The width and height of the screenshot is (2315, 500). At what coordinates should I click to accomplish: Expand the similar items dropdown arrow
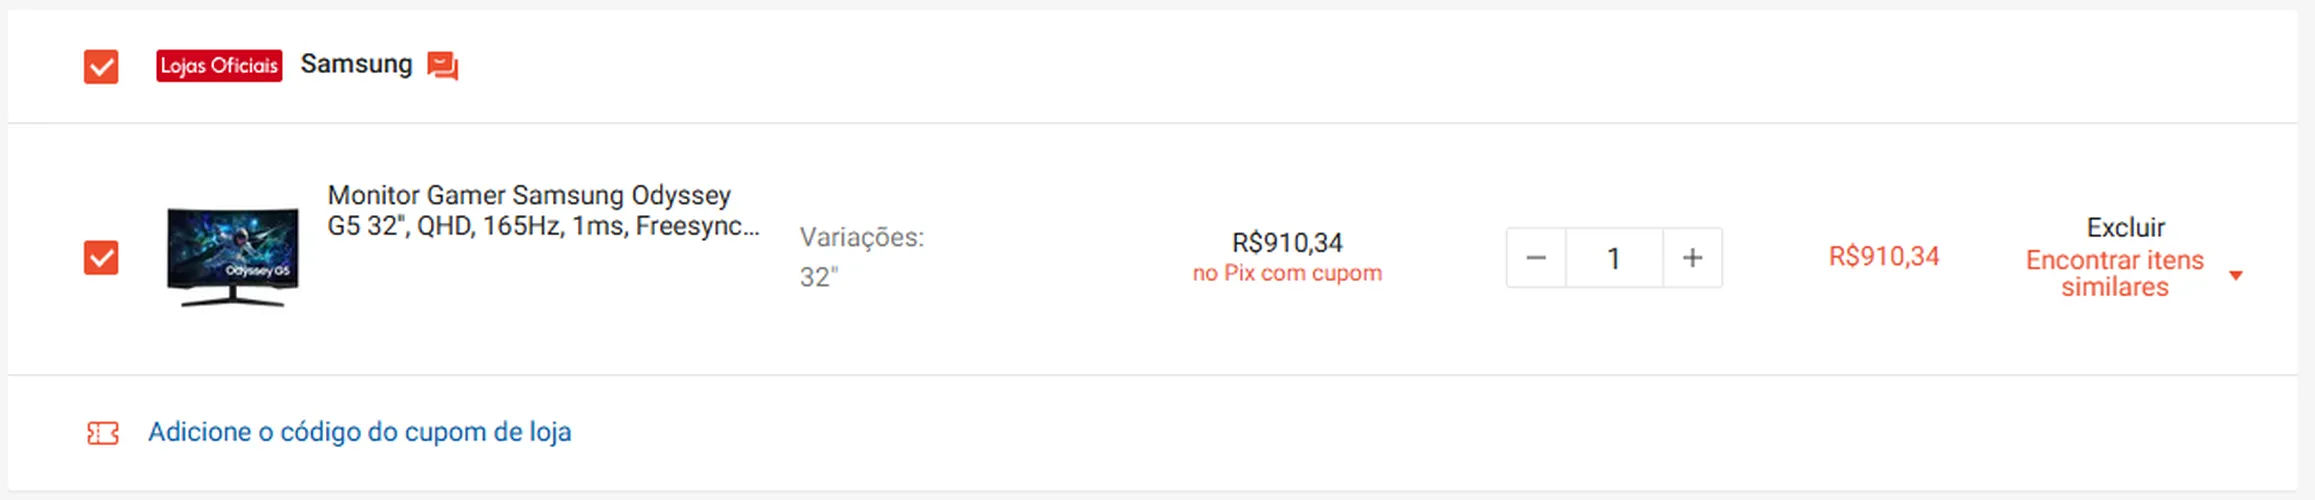tap(2236, 275)
